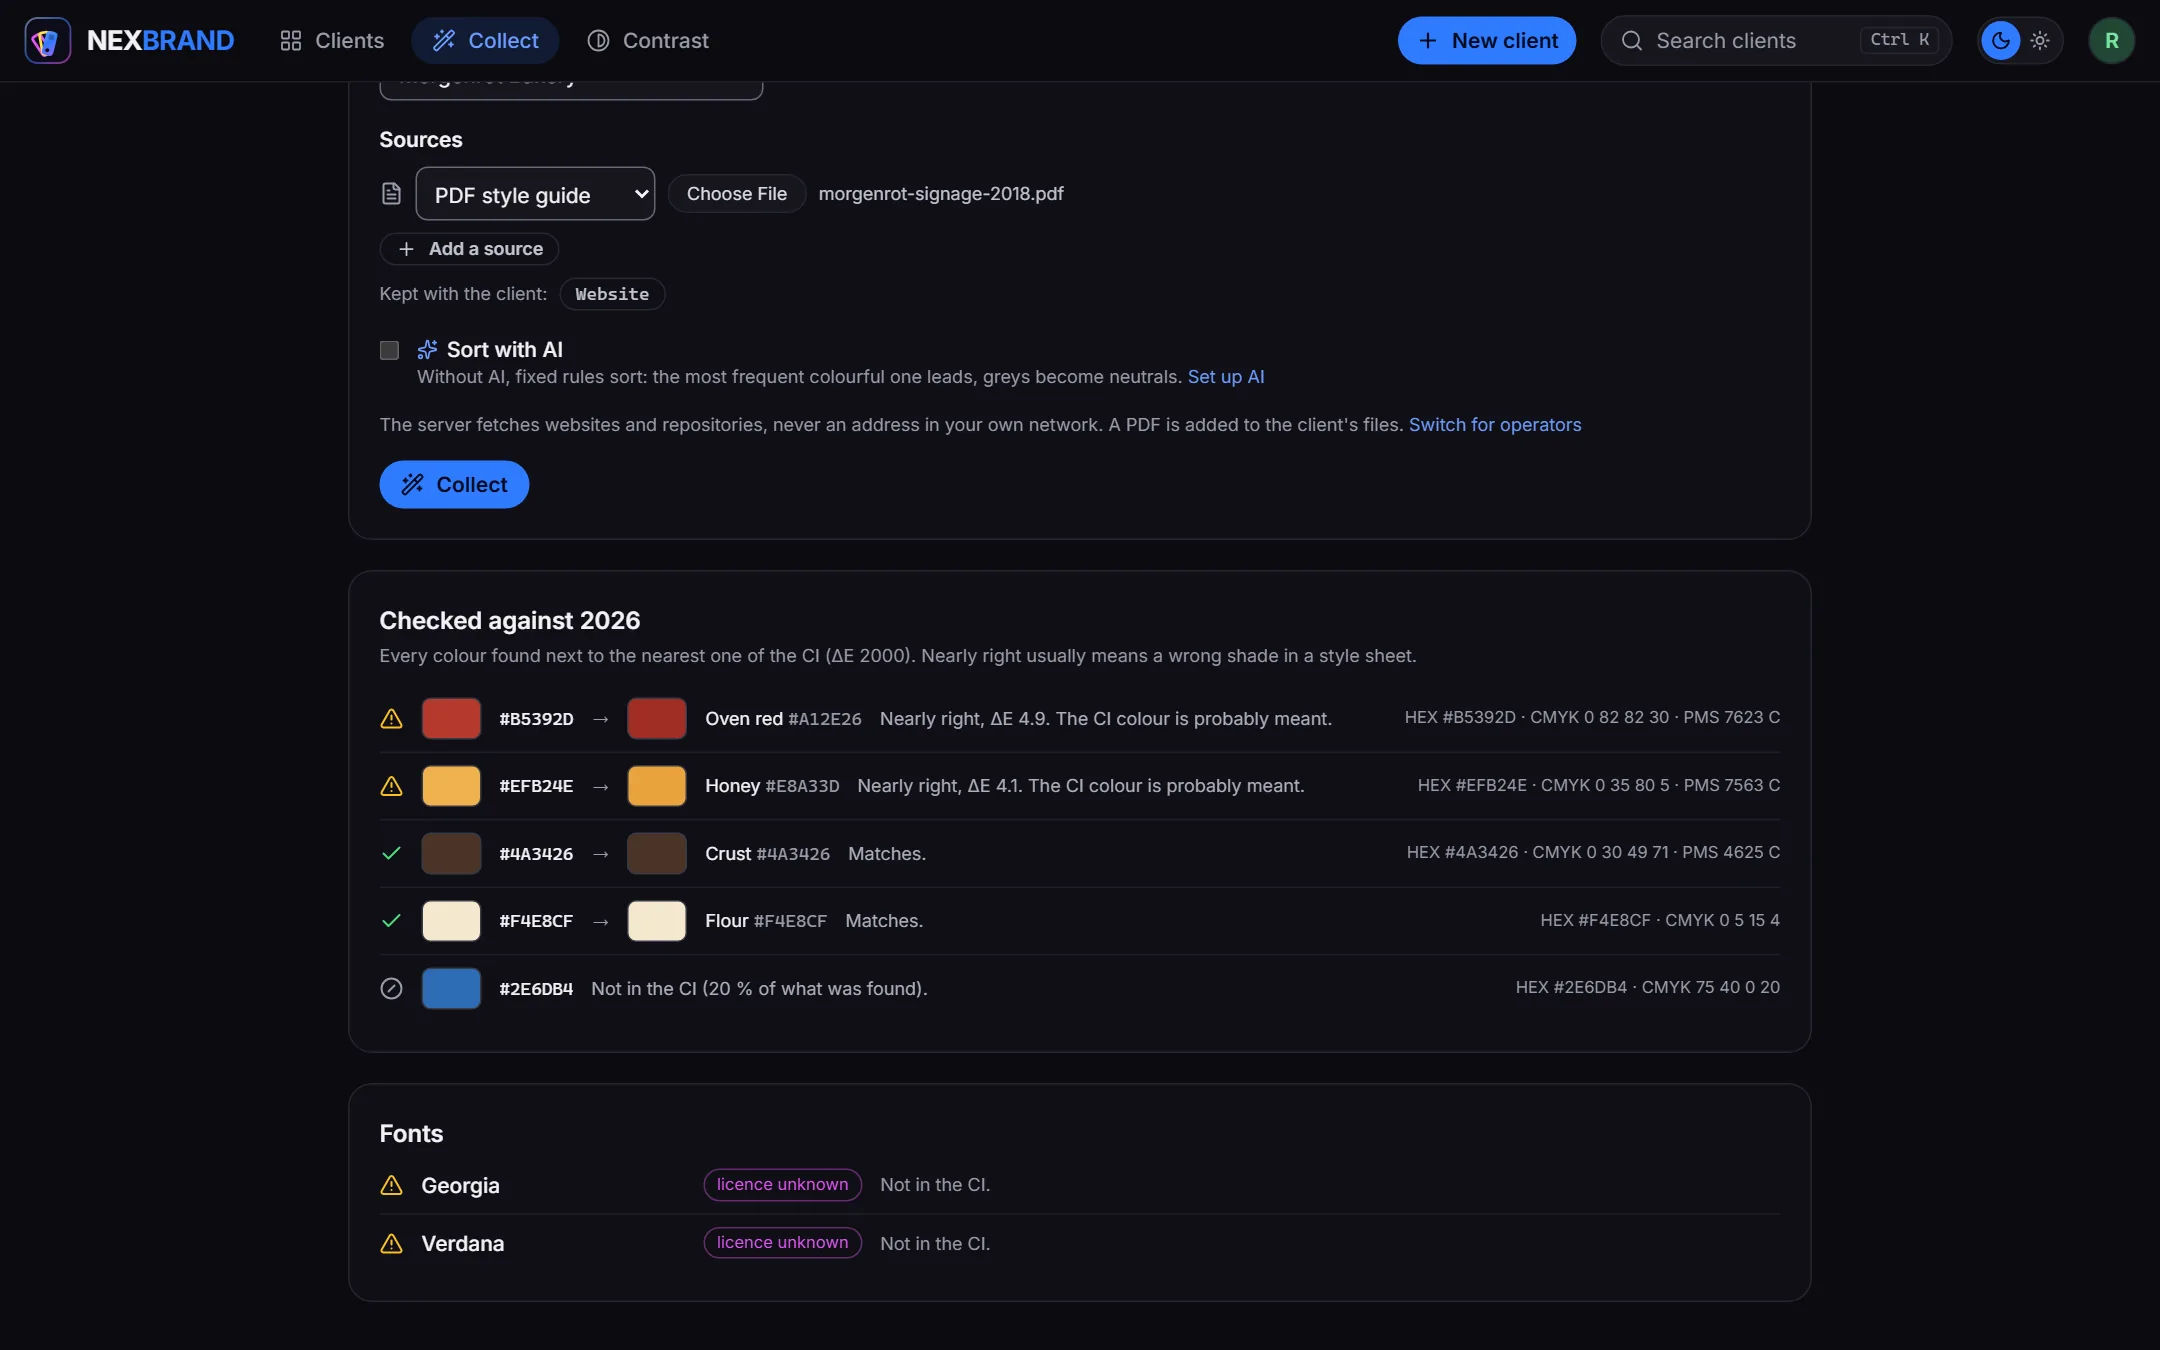
Task: Select the found #B5392D red swatch
Action: pyautogui.click(x=451, y=718)
